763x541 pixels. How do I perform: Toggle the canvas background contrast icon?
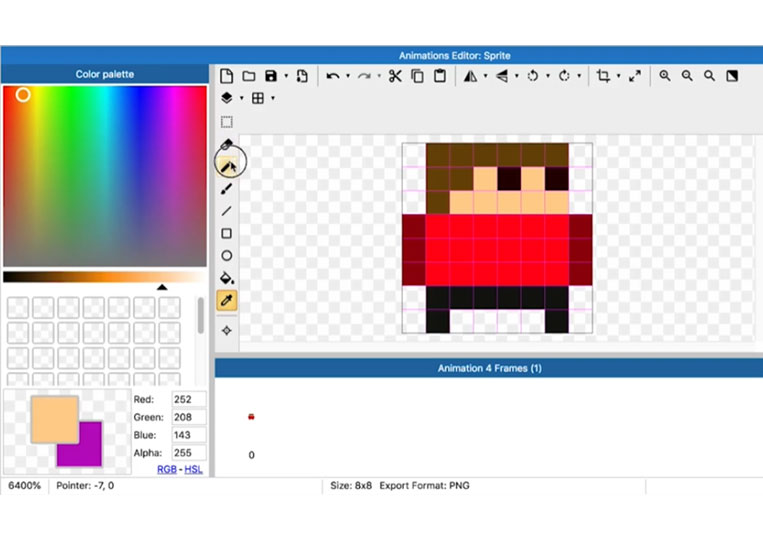pyautogui.click(x=732, y=76)
